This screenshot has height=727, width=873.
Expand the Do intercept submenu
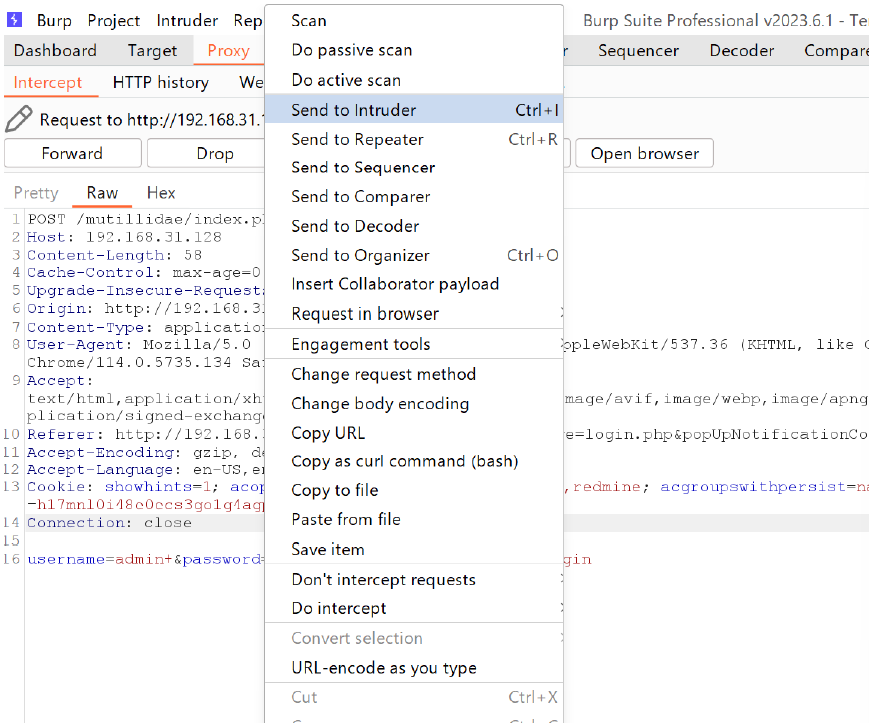point(414,608)
